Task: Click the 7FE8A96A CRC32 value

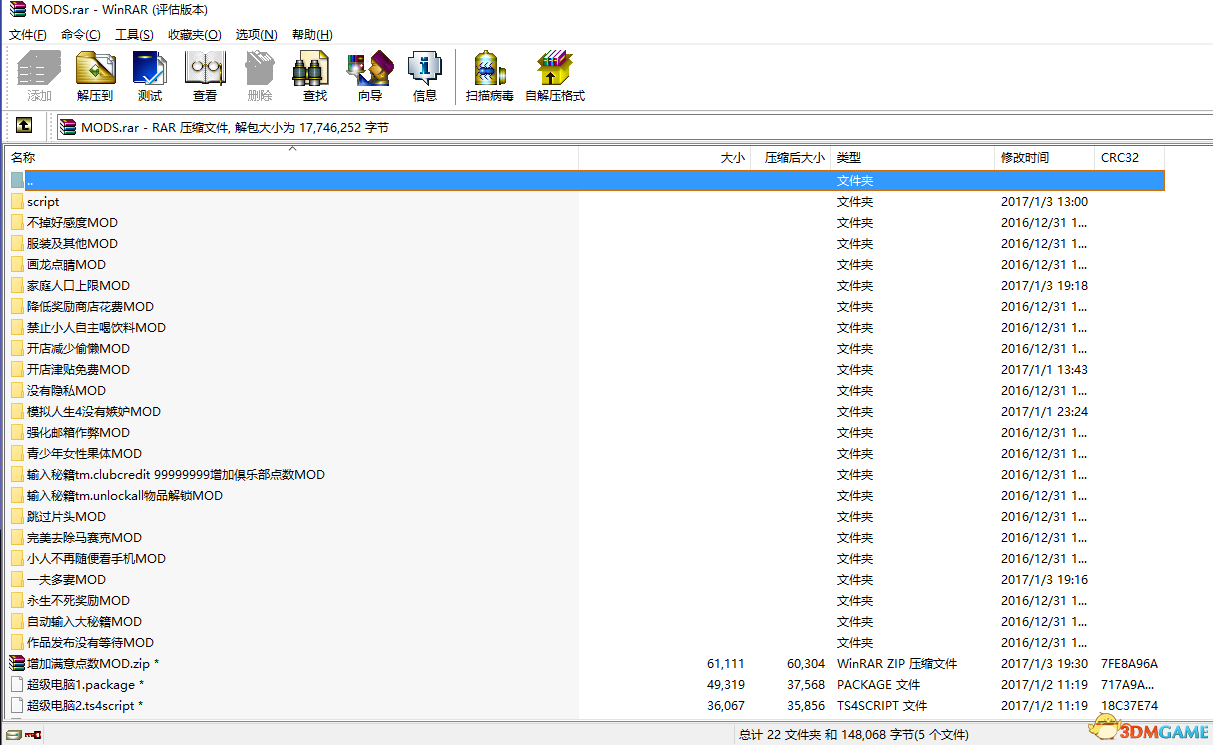Action: coord(1129,663)
